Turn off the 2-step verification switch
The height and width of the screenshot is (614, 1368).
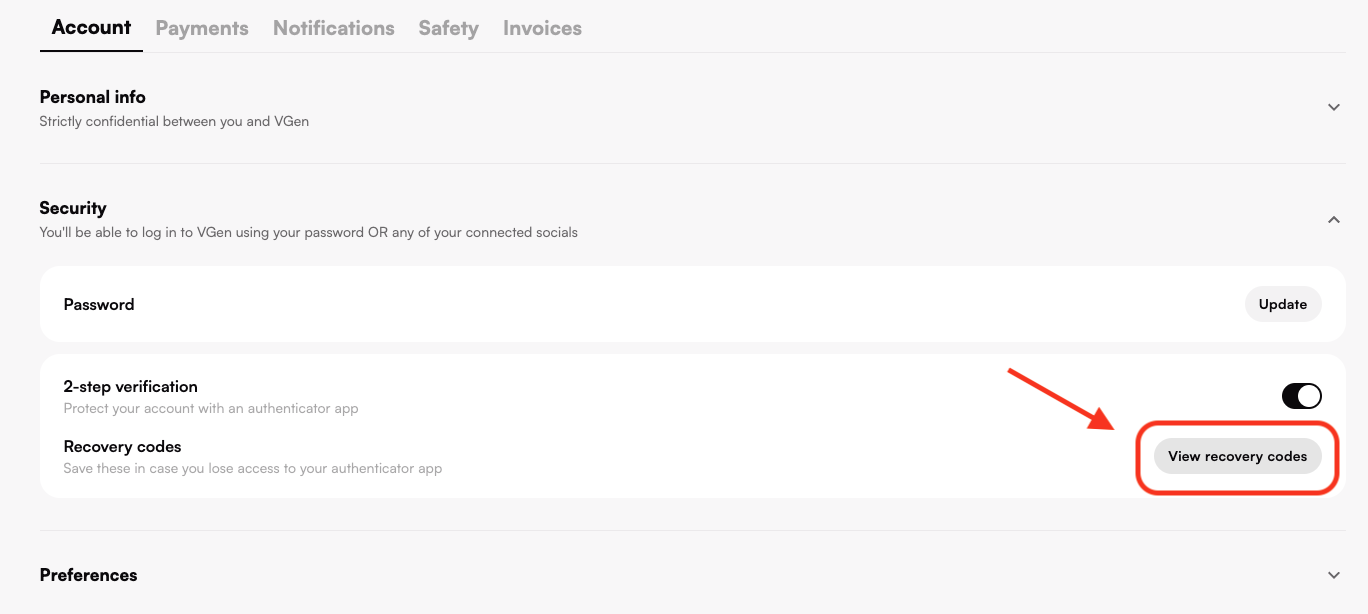[1301, 396]
